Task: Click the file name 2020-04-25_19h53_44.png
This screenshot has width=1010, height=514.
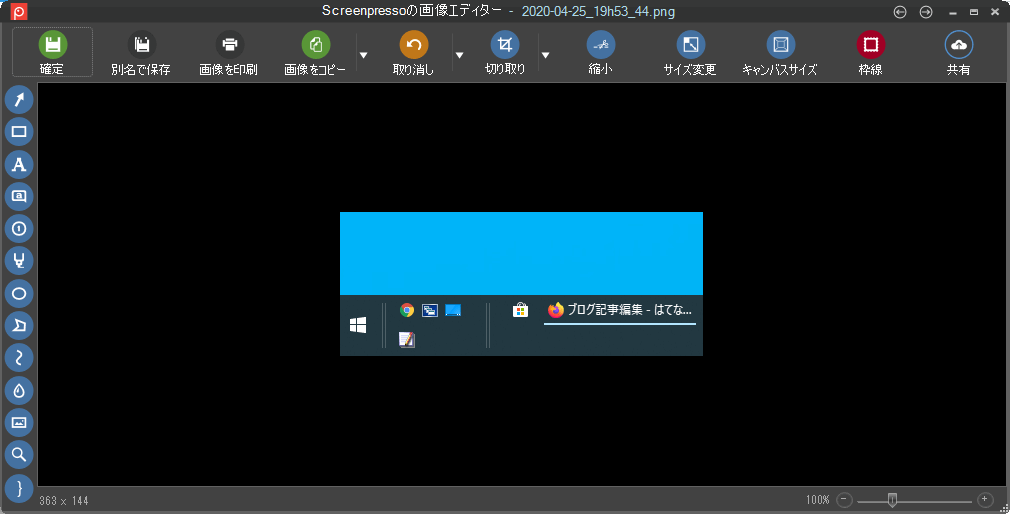Action: pyautogui.click(x=598, y=12)
